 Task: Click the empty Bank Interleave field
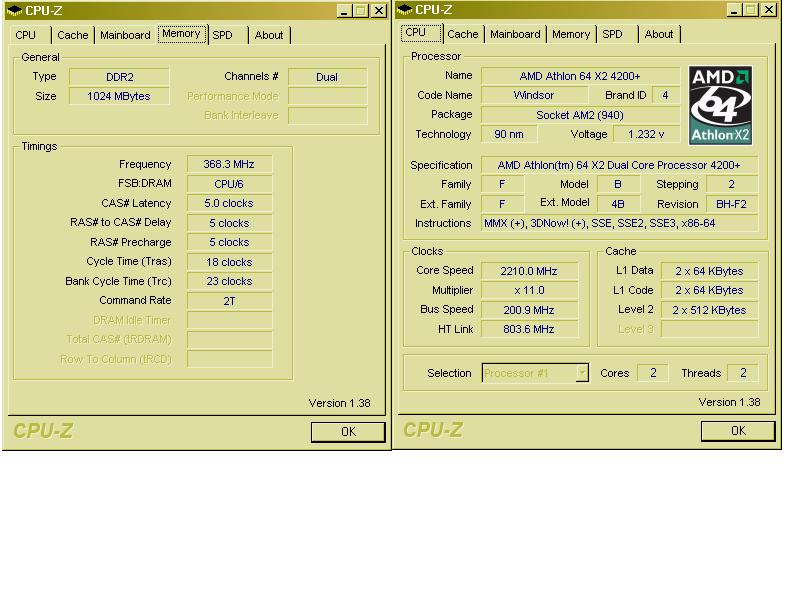click(x=328, y=116)
